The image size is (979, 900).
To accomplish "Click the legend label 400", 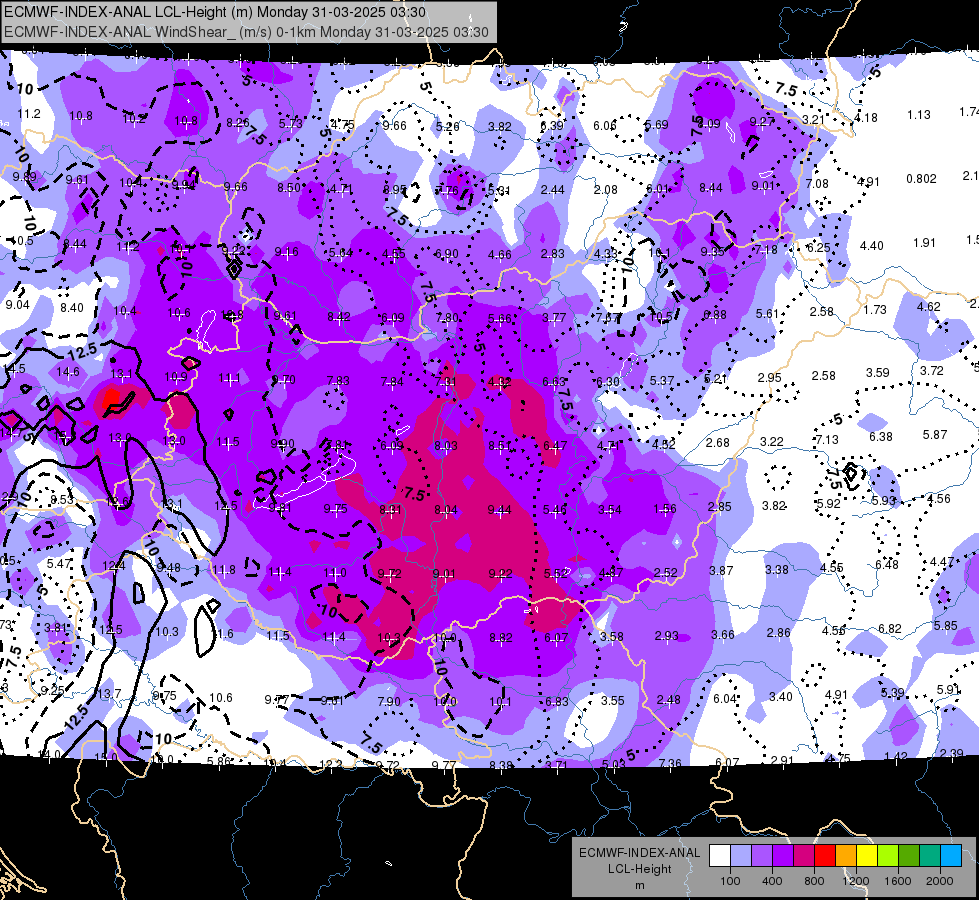I will click(772, 881).
